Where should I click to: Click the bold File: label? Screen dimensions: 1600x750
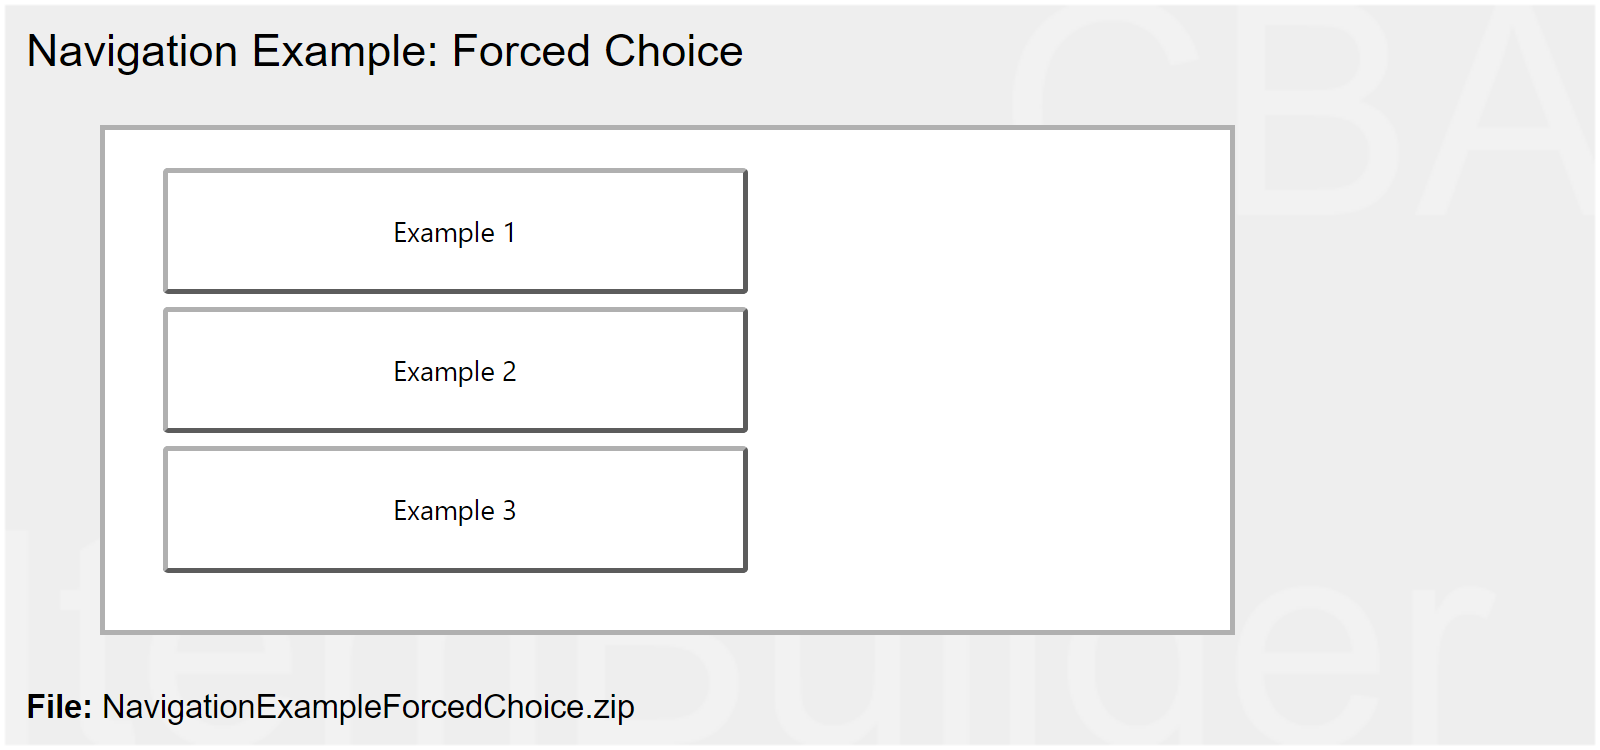pyautogui.click(x=59, y=707)
